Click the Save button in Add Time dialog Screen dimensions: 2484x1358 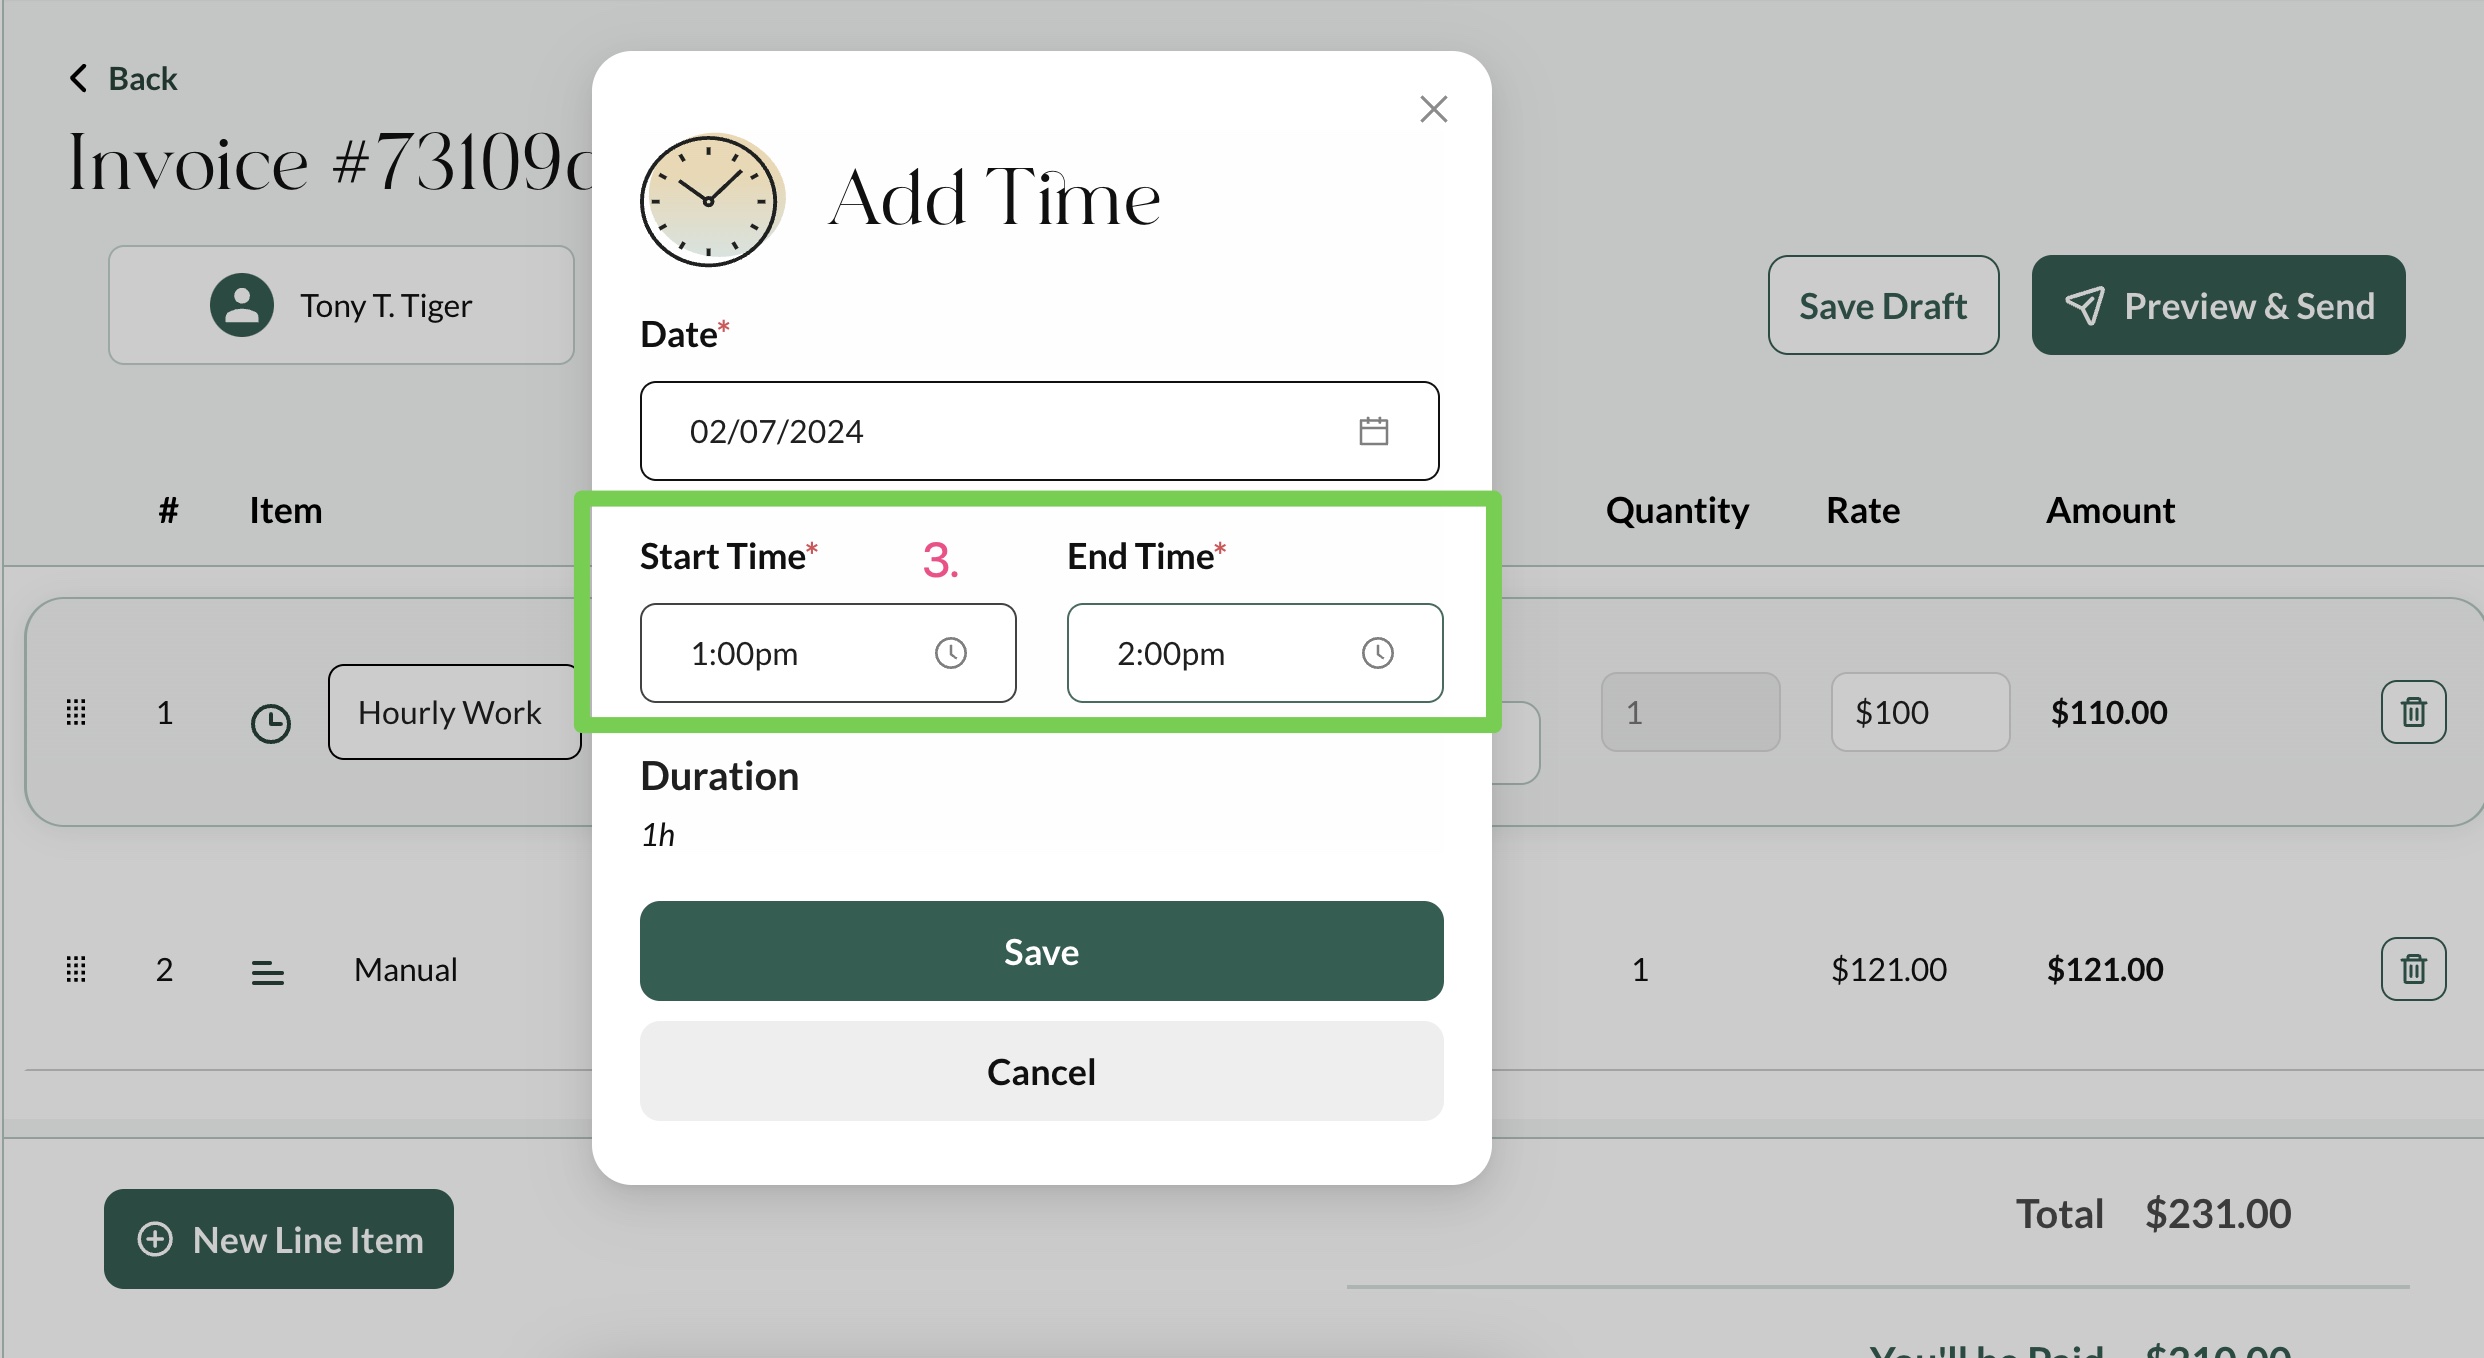coord(1040,952)
